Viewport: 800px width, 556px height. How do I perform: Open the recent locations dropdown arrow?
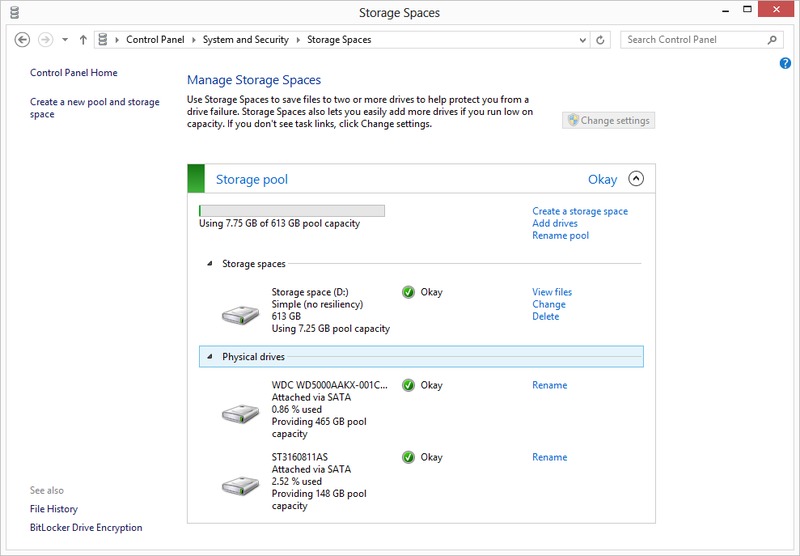[65, 40]
